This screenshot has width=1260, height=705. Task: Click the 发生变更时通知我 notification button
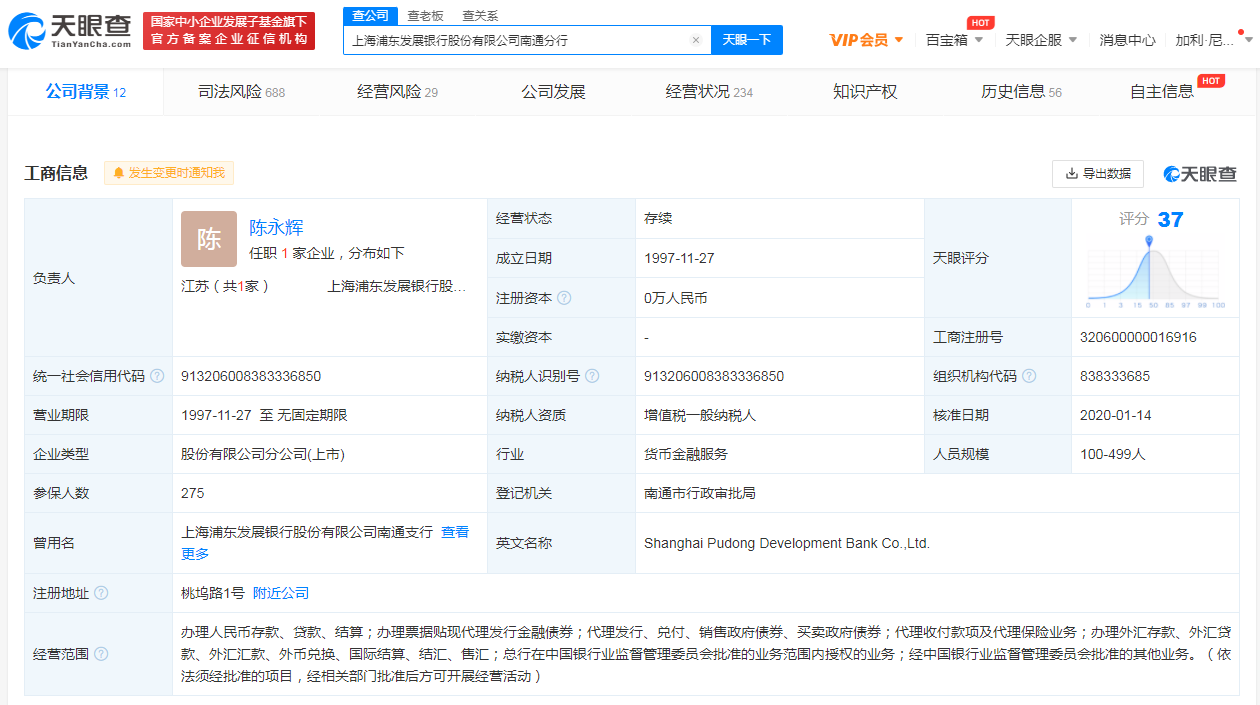click(168, 173)
